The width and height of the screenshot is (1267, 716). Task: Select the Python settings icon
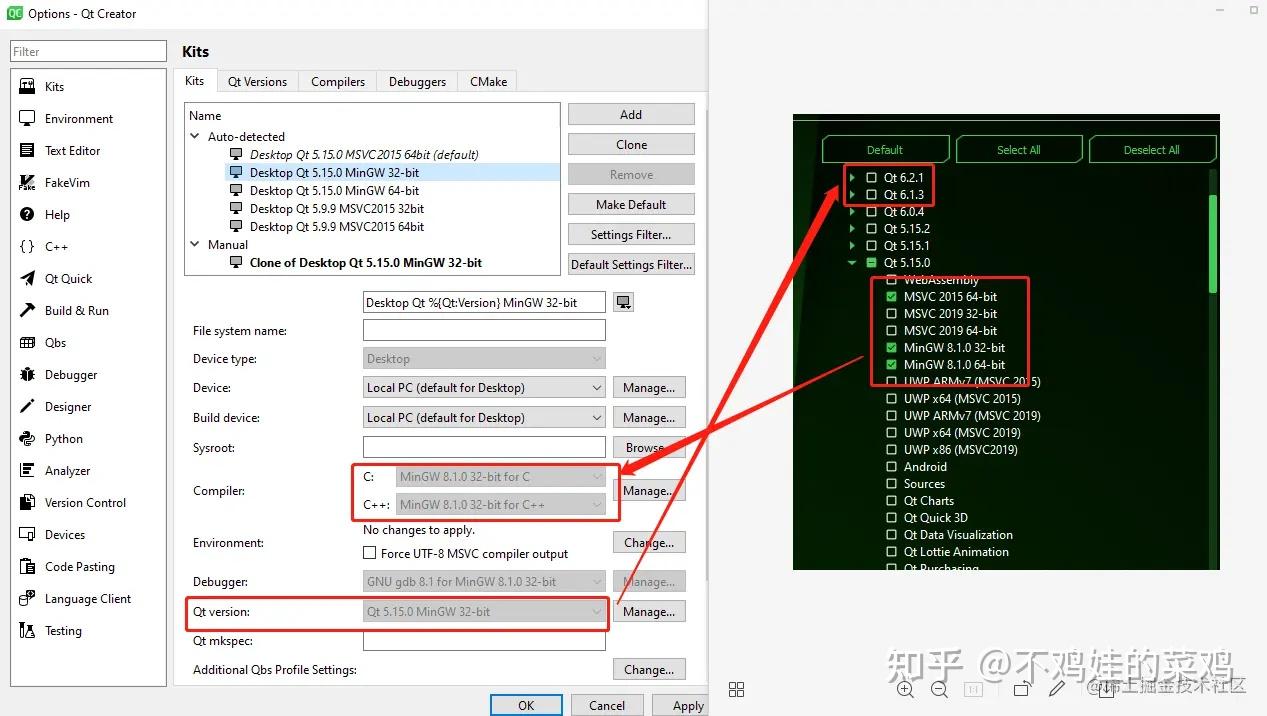click(25, 438)
